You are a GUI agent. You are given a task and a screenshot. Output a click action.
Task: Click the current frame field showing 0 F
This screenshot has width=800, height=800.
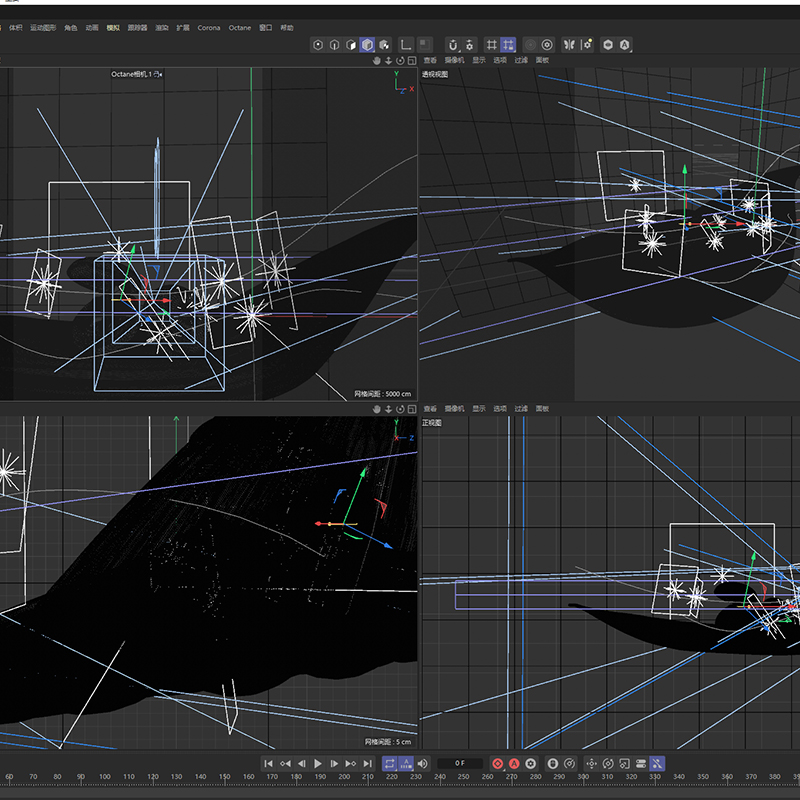point(459,763)
